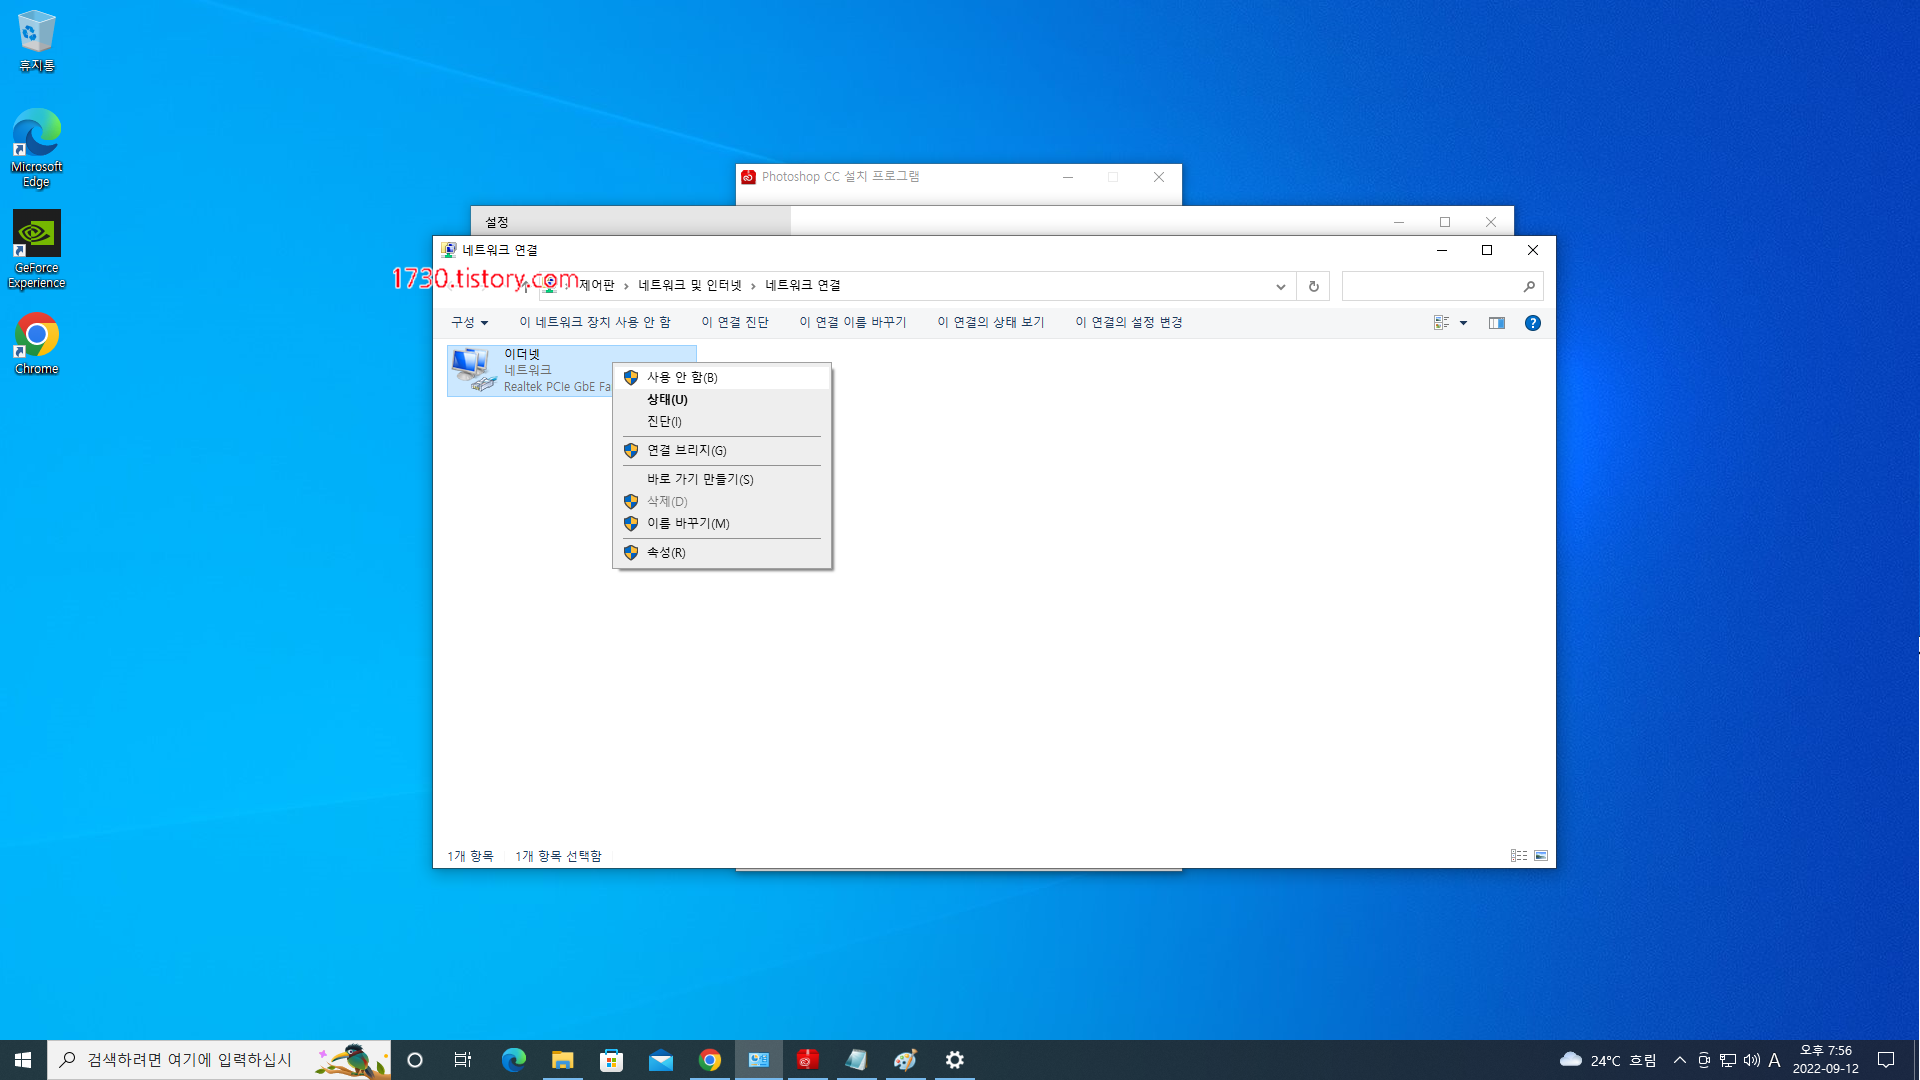Click the refresh icon beside the address bar
Image resolution: width=1920 pixels, height=1080 pixels.
(1313, 286)
